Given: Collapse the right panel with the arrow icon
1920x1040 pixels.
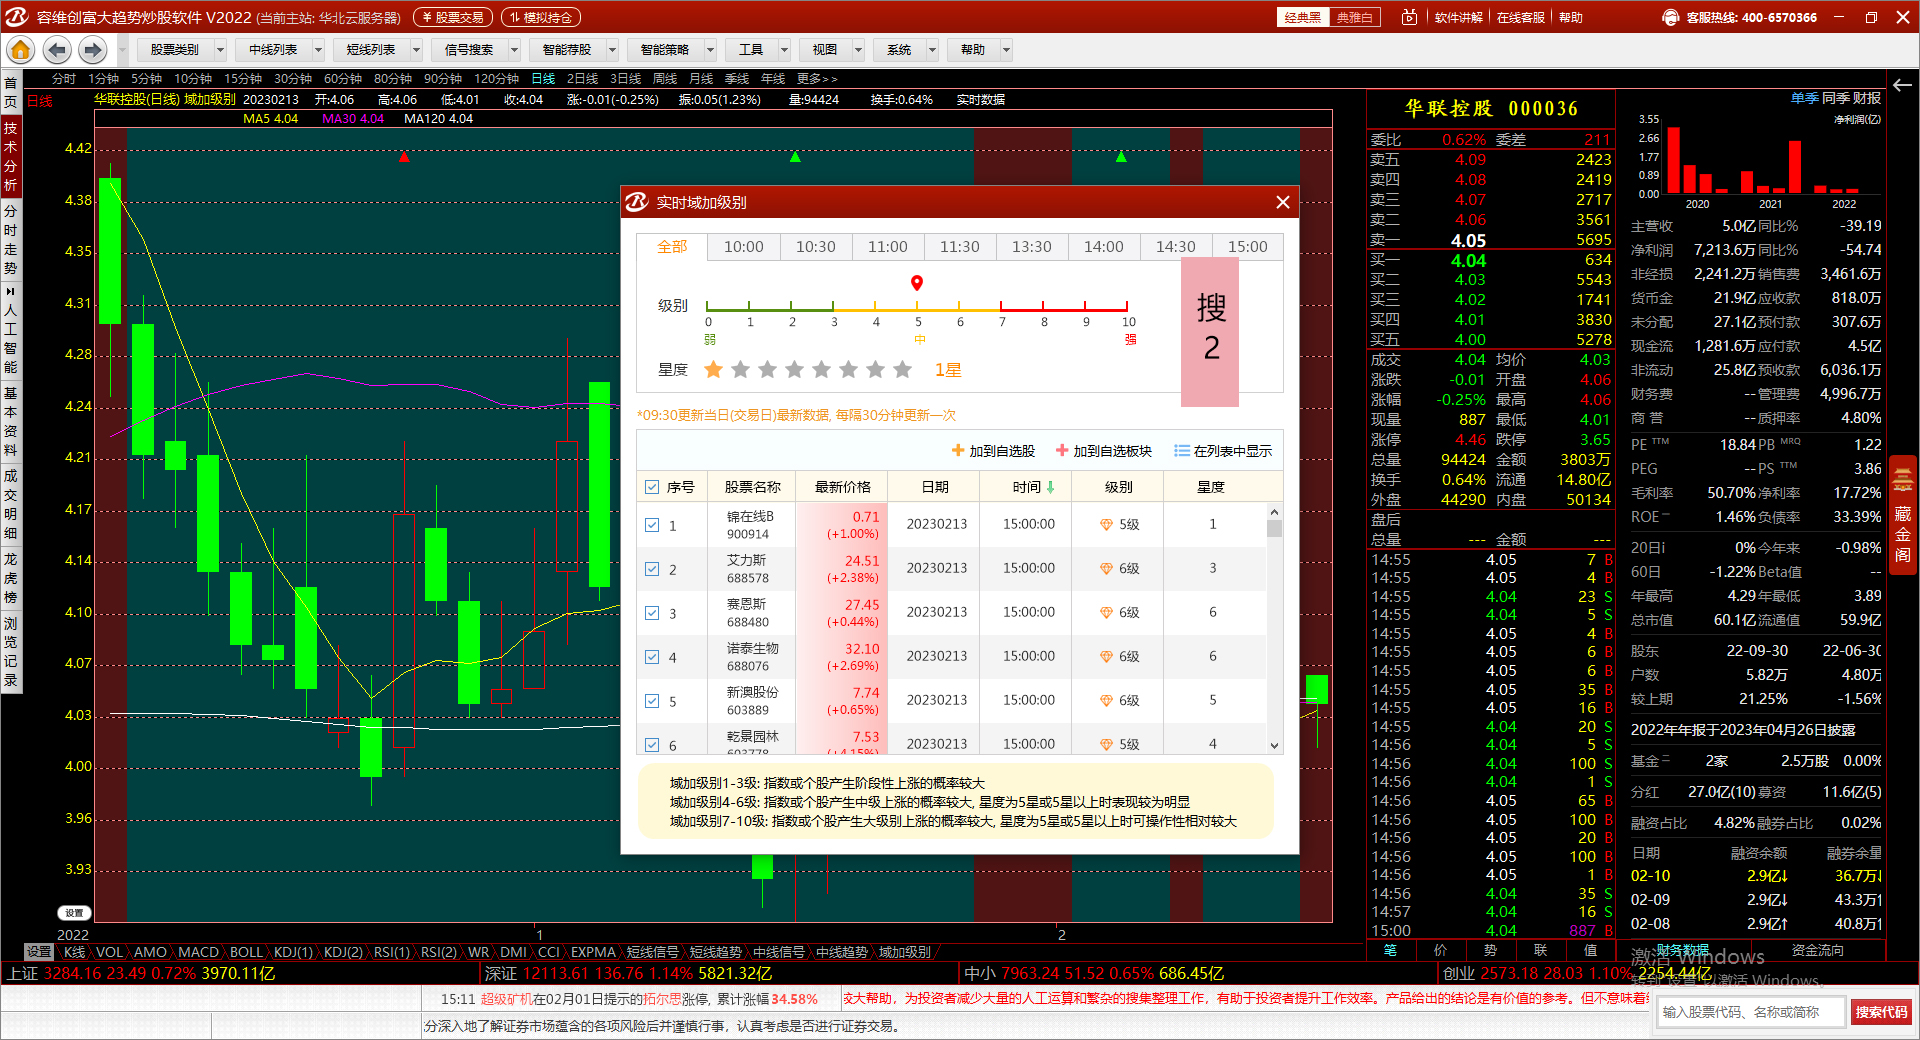Looking at the screenshot, I should click(1903, 84).
